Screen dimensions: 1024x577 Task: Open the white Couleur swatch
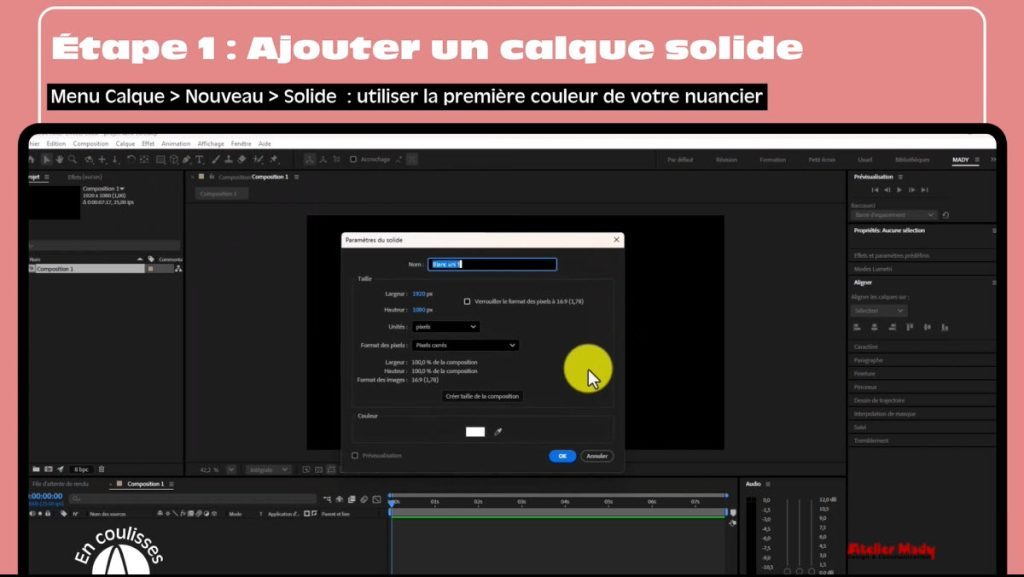[x=475, y=431]
